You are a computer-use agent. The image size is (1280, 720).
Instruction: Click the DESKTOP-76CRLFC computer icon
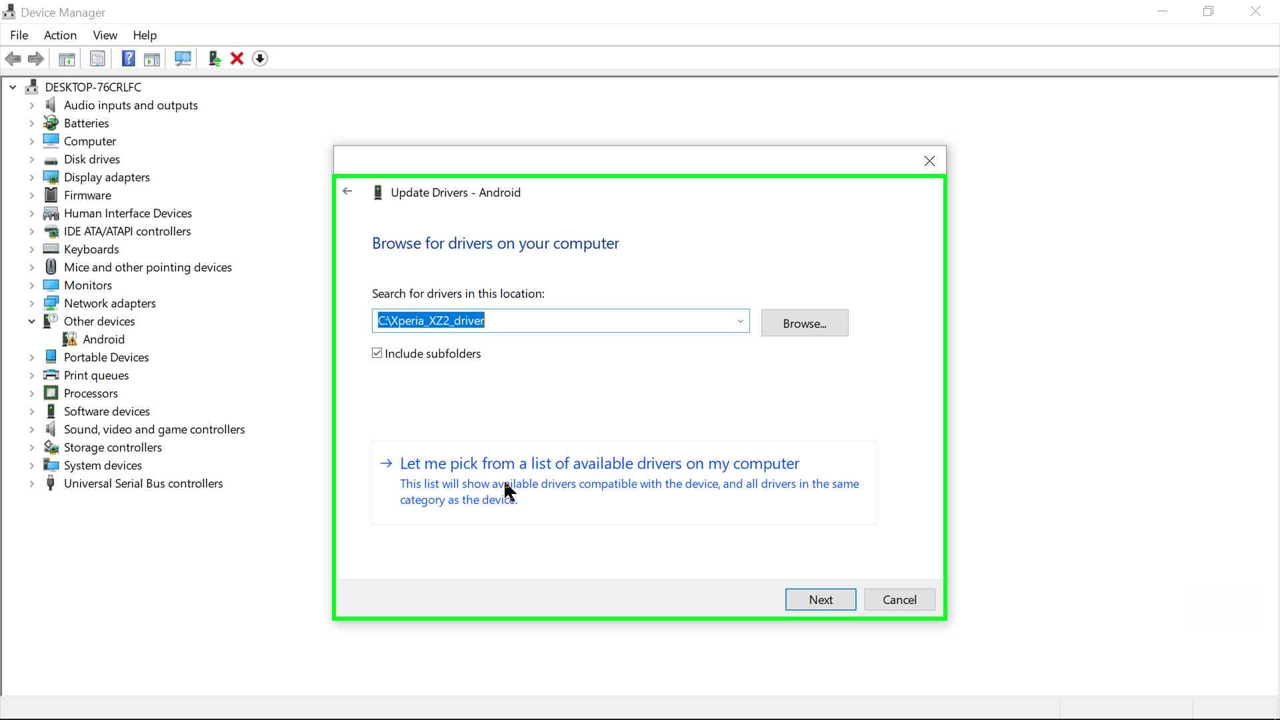click(x=32, y=87)
